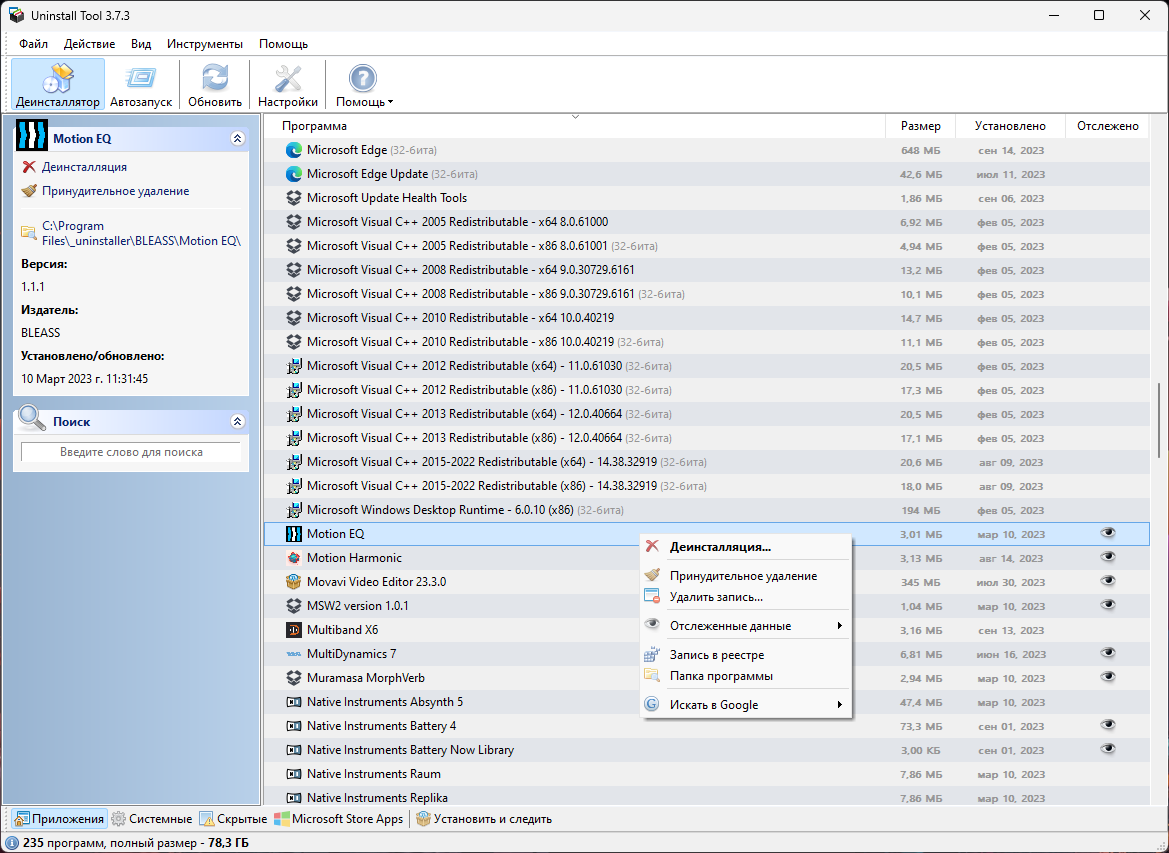Choose Запись в реестре context entry

pyautogui.click(x=746, y=655)
